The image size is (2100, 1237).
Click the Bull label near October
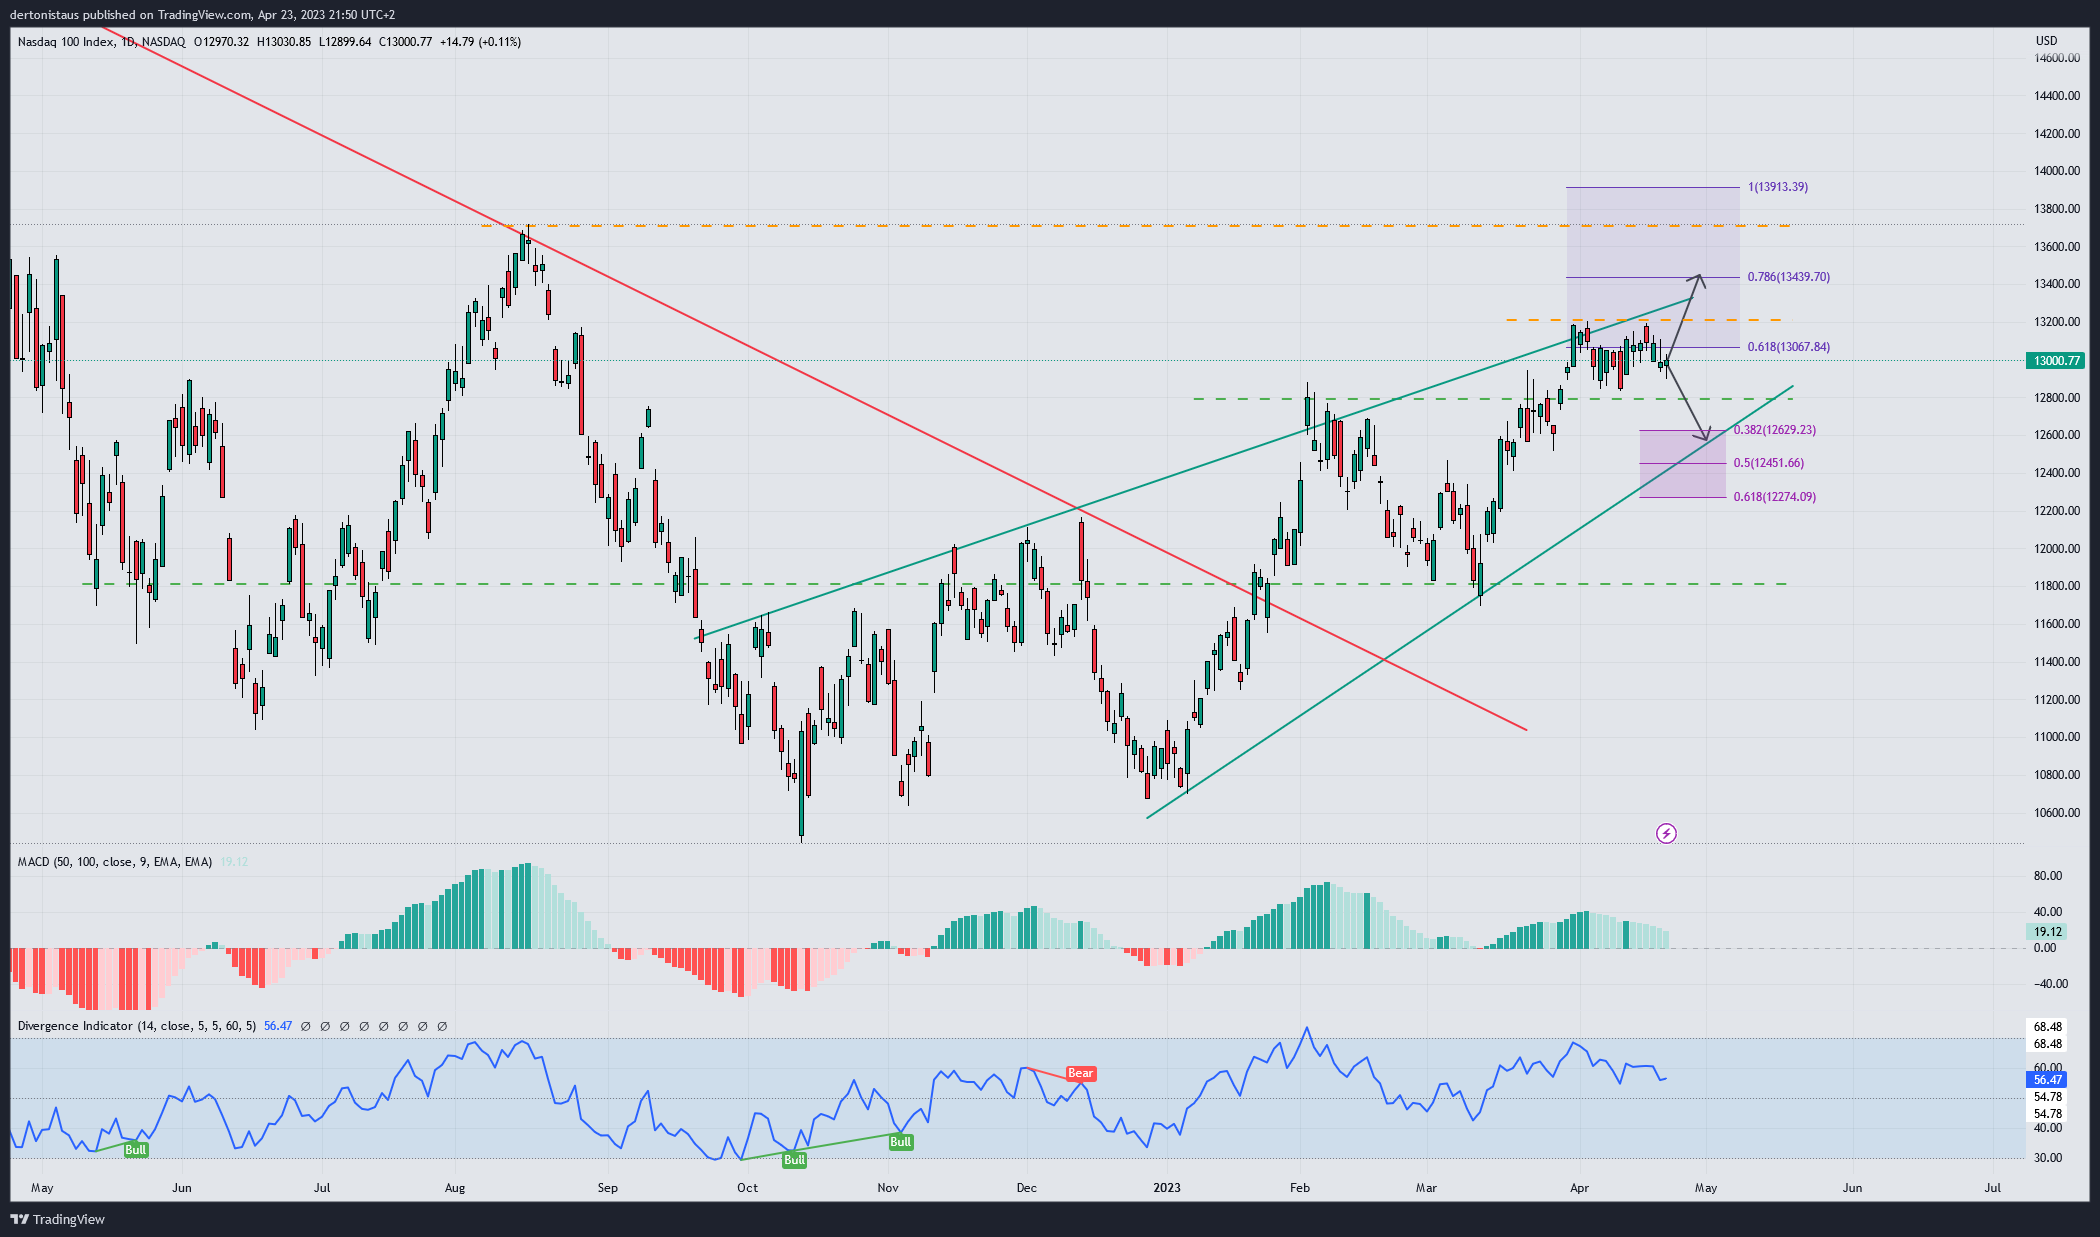point(794,1160)
